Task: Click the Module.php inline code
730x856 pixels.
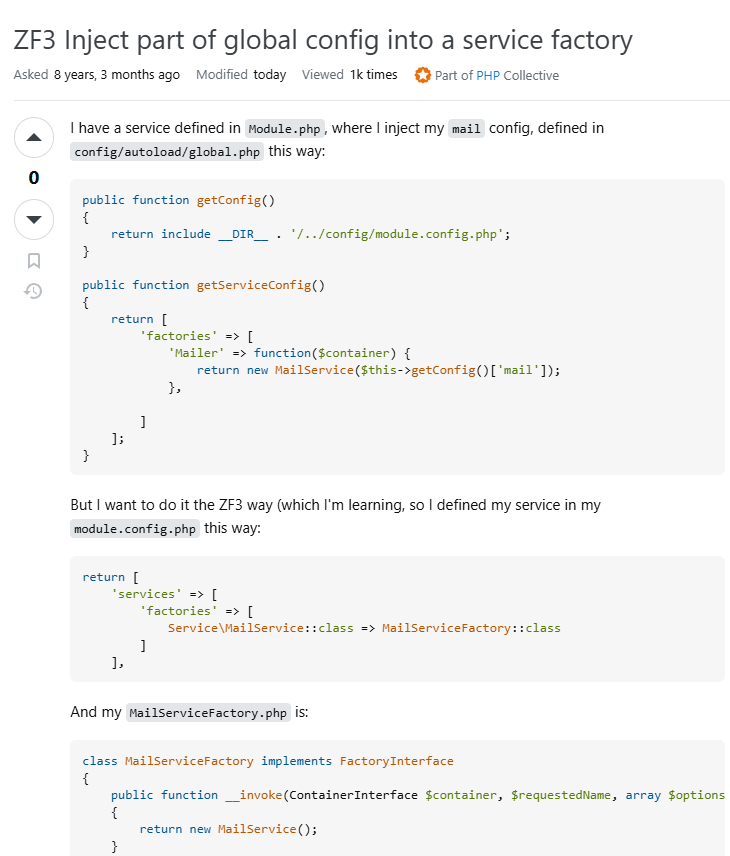Action: pyautogui.click(x=285, y=129)
